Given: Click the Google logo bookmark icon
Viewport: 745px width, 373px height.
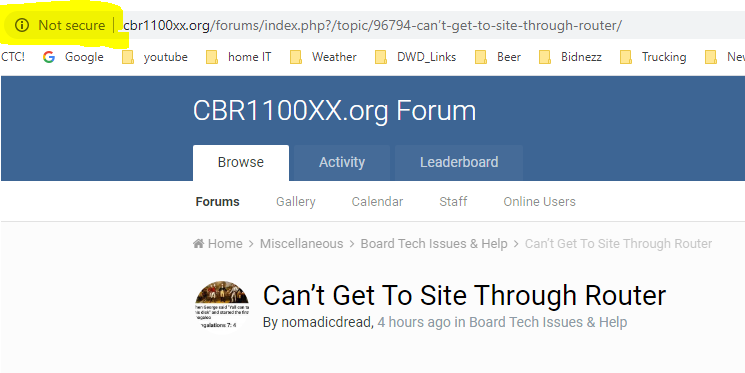Looking at the screenshot, I should pyautogui.click(x=48, y=57).
